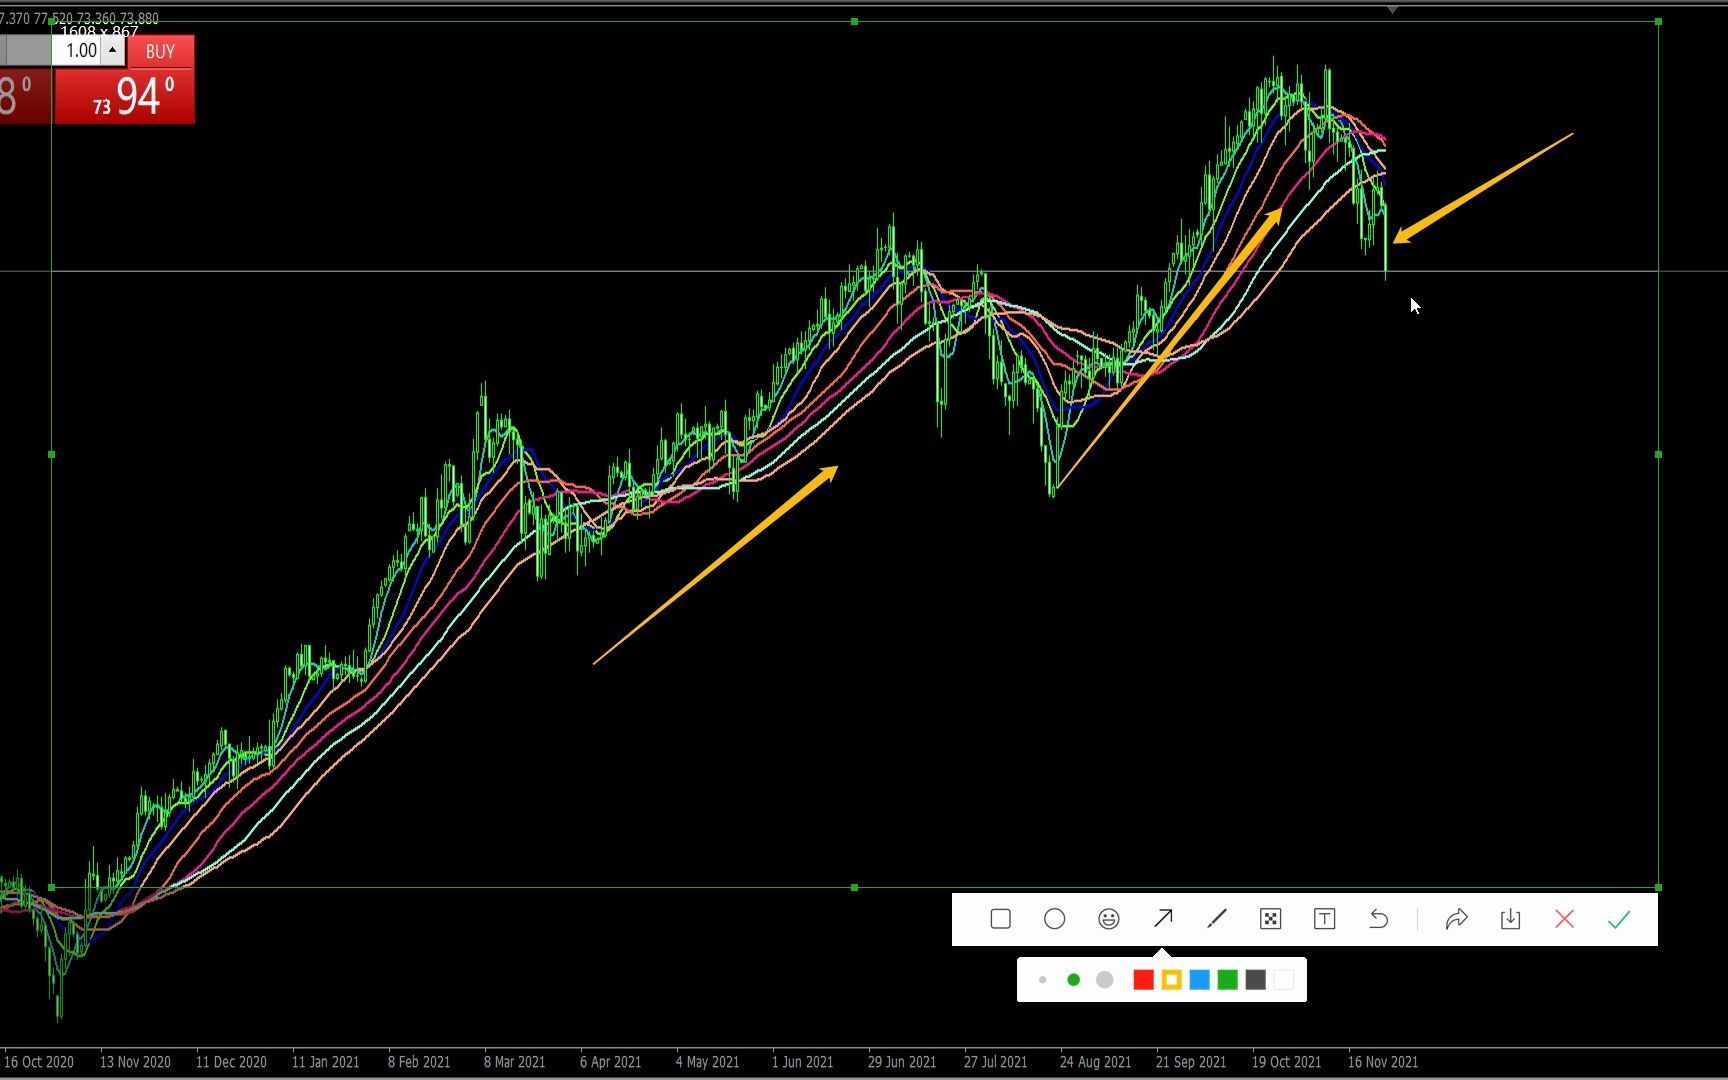Image resolution: width=1728 pixels, height=1080 pixels.
Task: Select the text annotation tool
Action: click(1324, 919)
